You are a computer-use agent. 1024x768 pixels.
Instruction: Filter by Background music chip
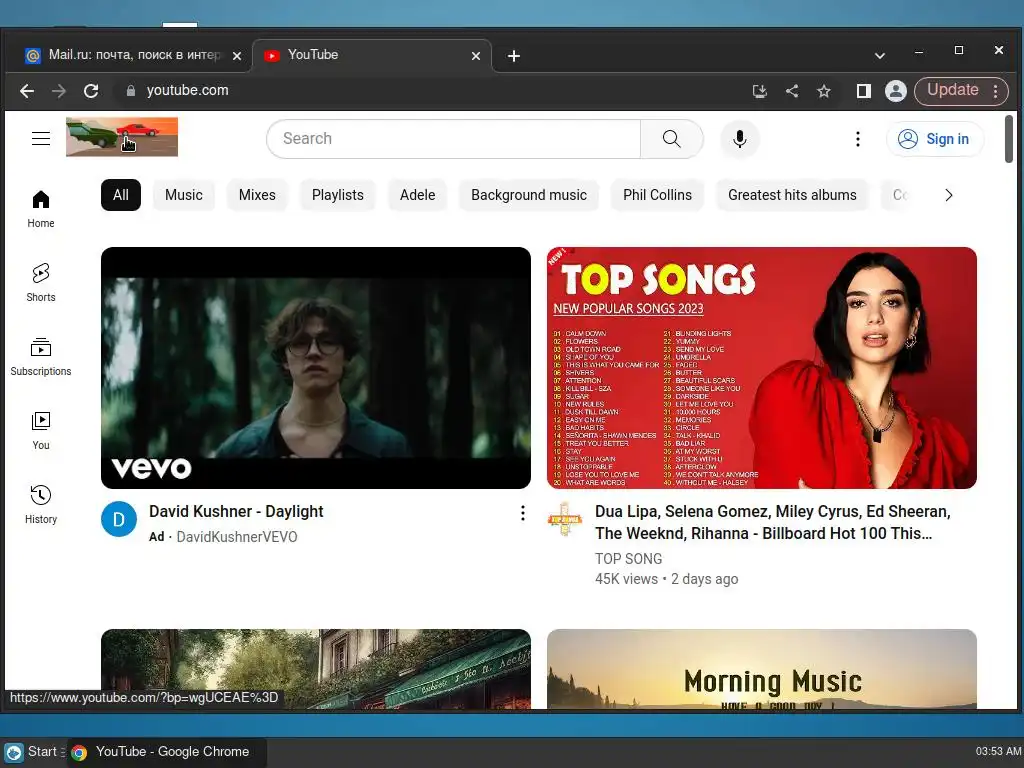tap(529, 195)
